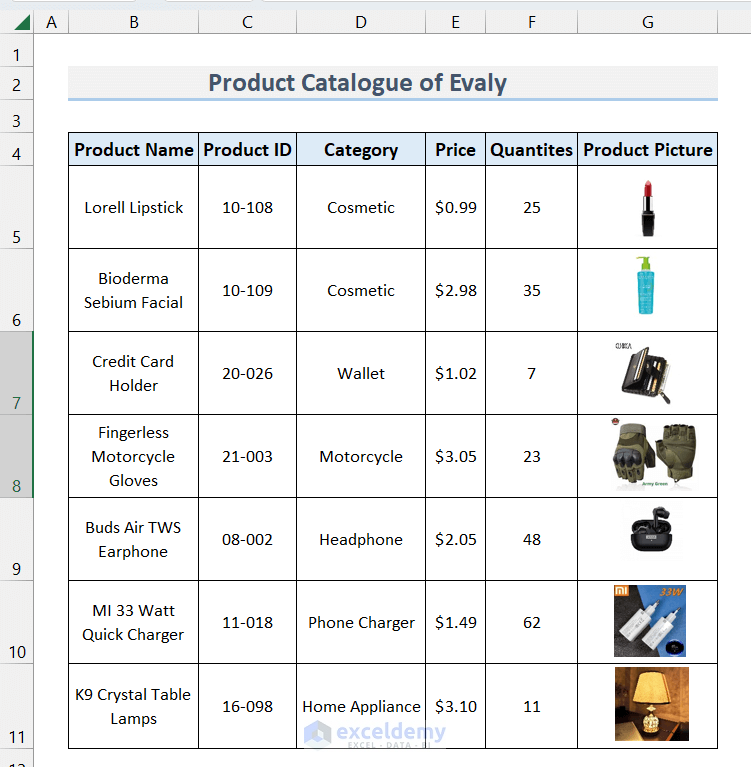Select column F header

(531, 22)
